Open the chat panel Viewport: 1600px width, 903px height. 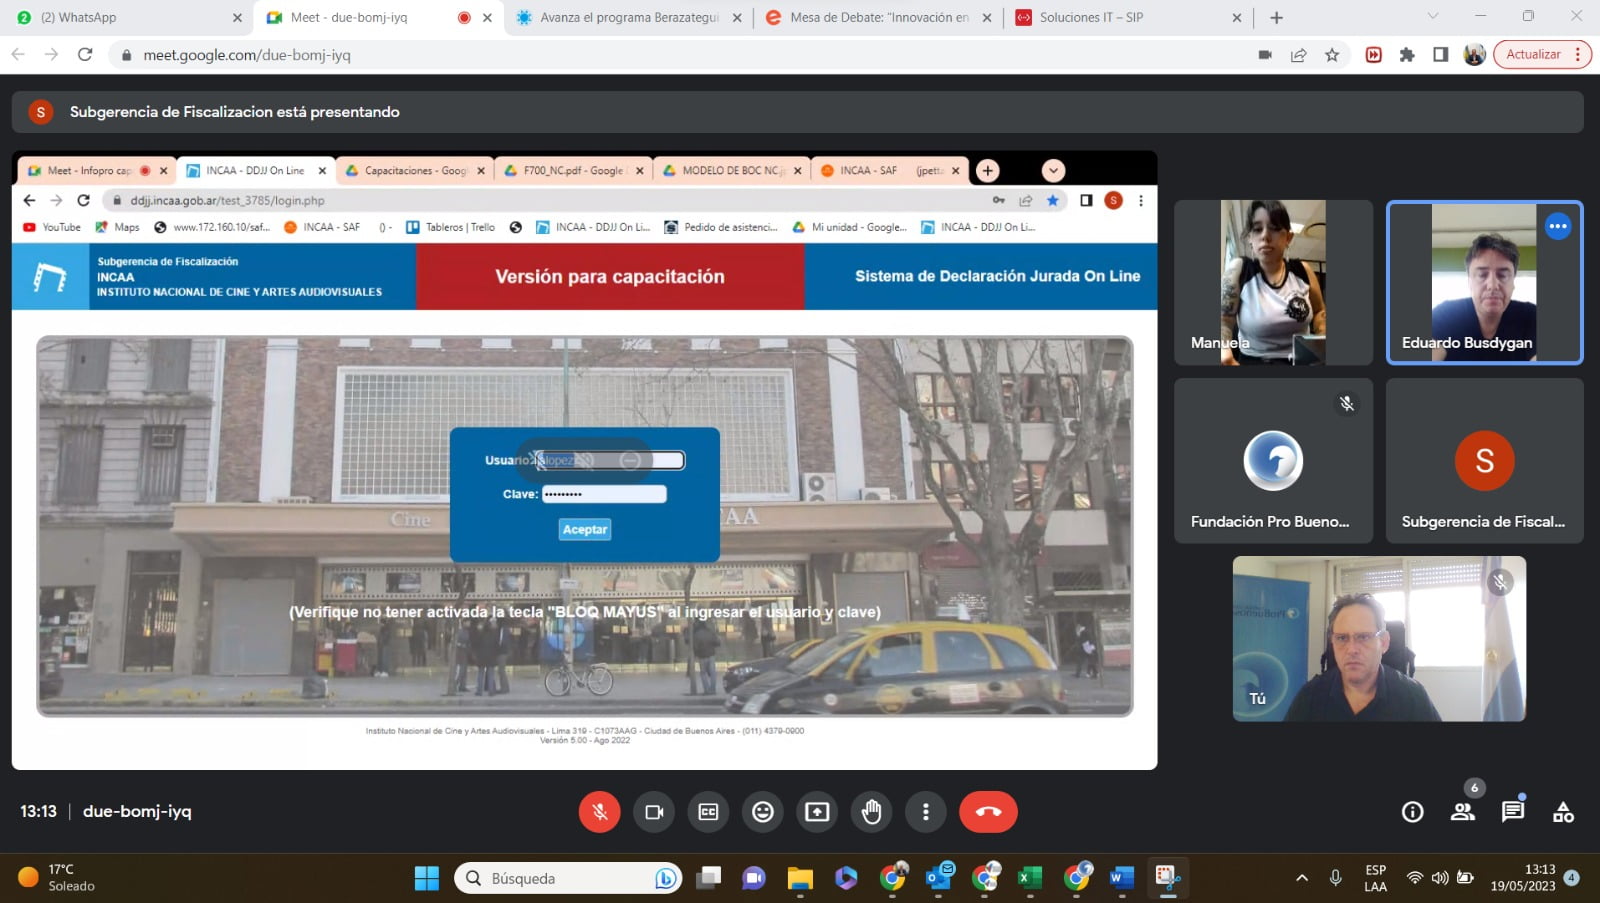pos(1512,812)
